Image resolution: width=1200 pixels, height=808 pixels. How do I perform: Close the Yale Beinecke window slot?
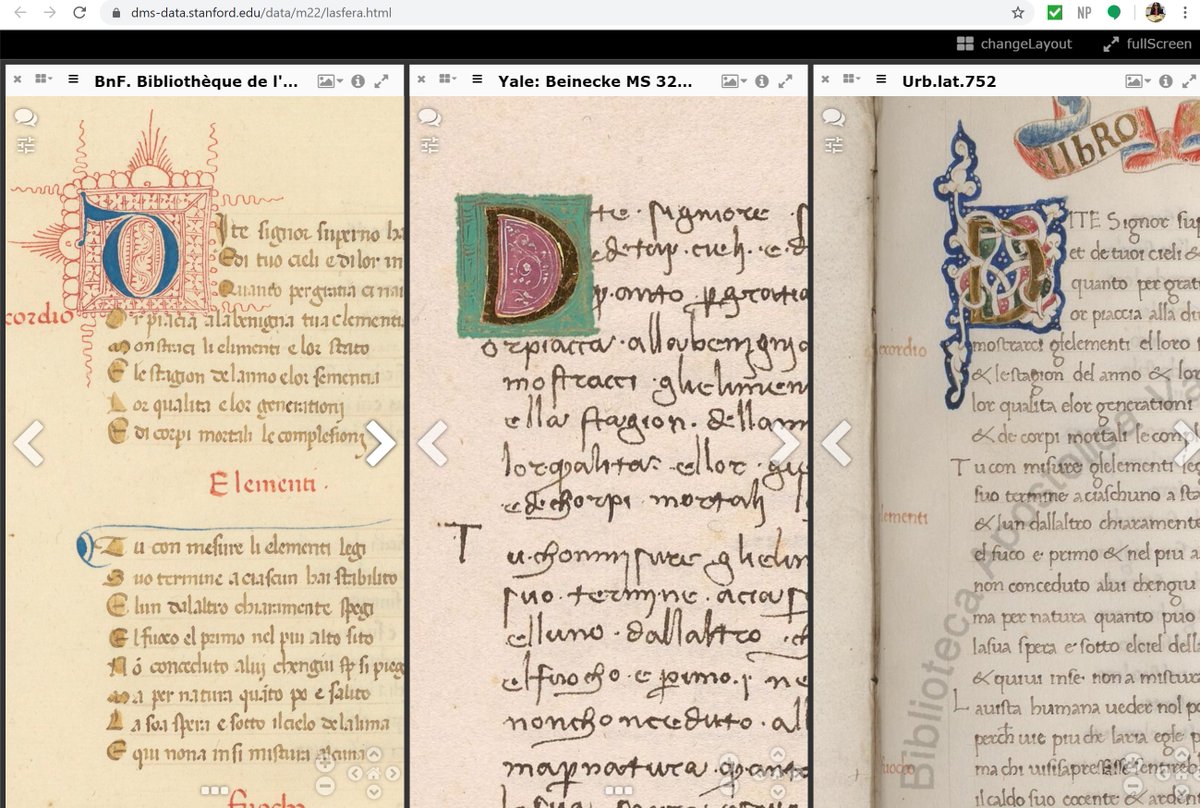pos(421,80)
